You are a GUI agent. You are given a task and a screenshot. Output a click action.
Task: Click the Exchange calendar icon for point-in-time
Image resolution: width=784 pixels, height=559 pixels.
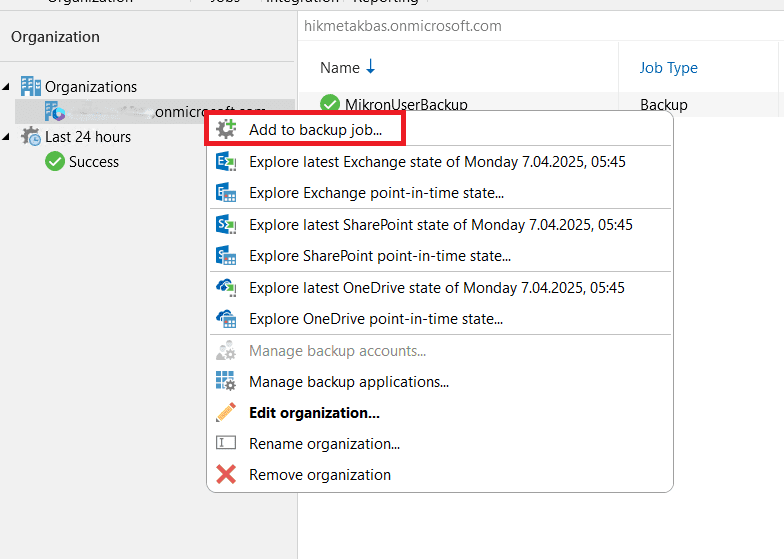tap(226, 193)
